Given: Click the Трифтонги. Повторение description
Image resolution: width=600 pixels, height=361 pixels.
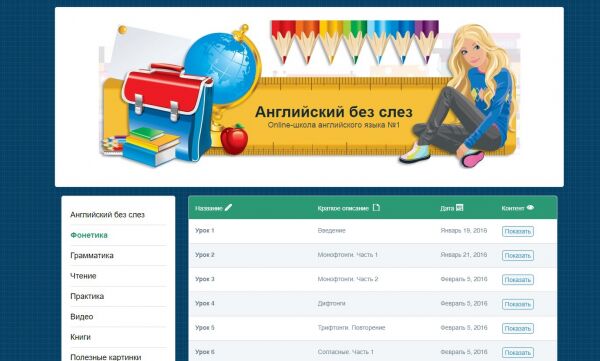Looking at the screenshot, I should (x=351, y=328).
